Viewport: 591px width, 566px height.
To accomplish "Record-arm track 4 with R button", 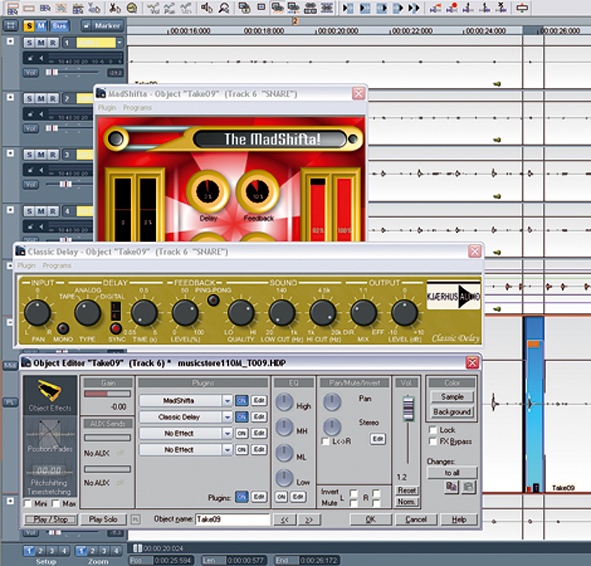I will click(52, 211).
